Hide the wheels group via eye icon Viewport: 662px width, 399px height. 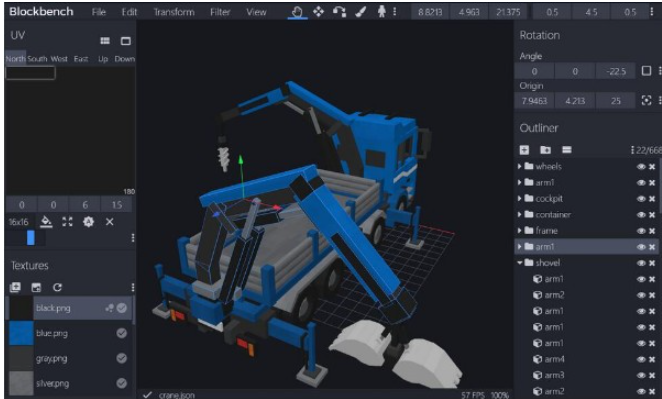coord(641,167)
